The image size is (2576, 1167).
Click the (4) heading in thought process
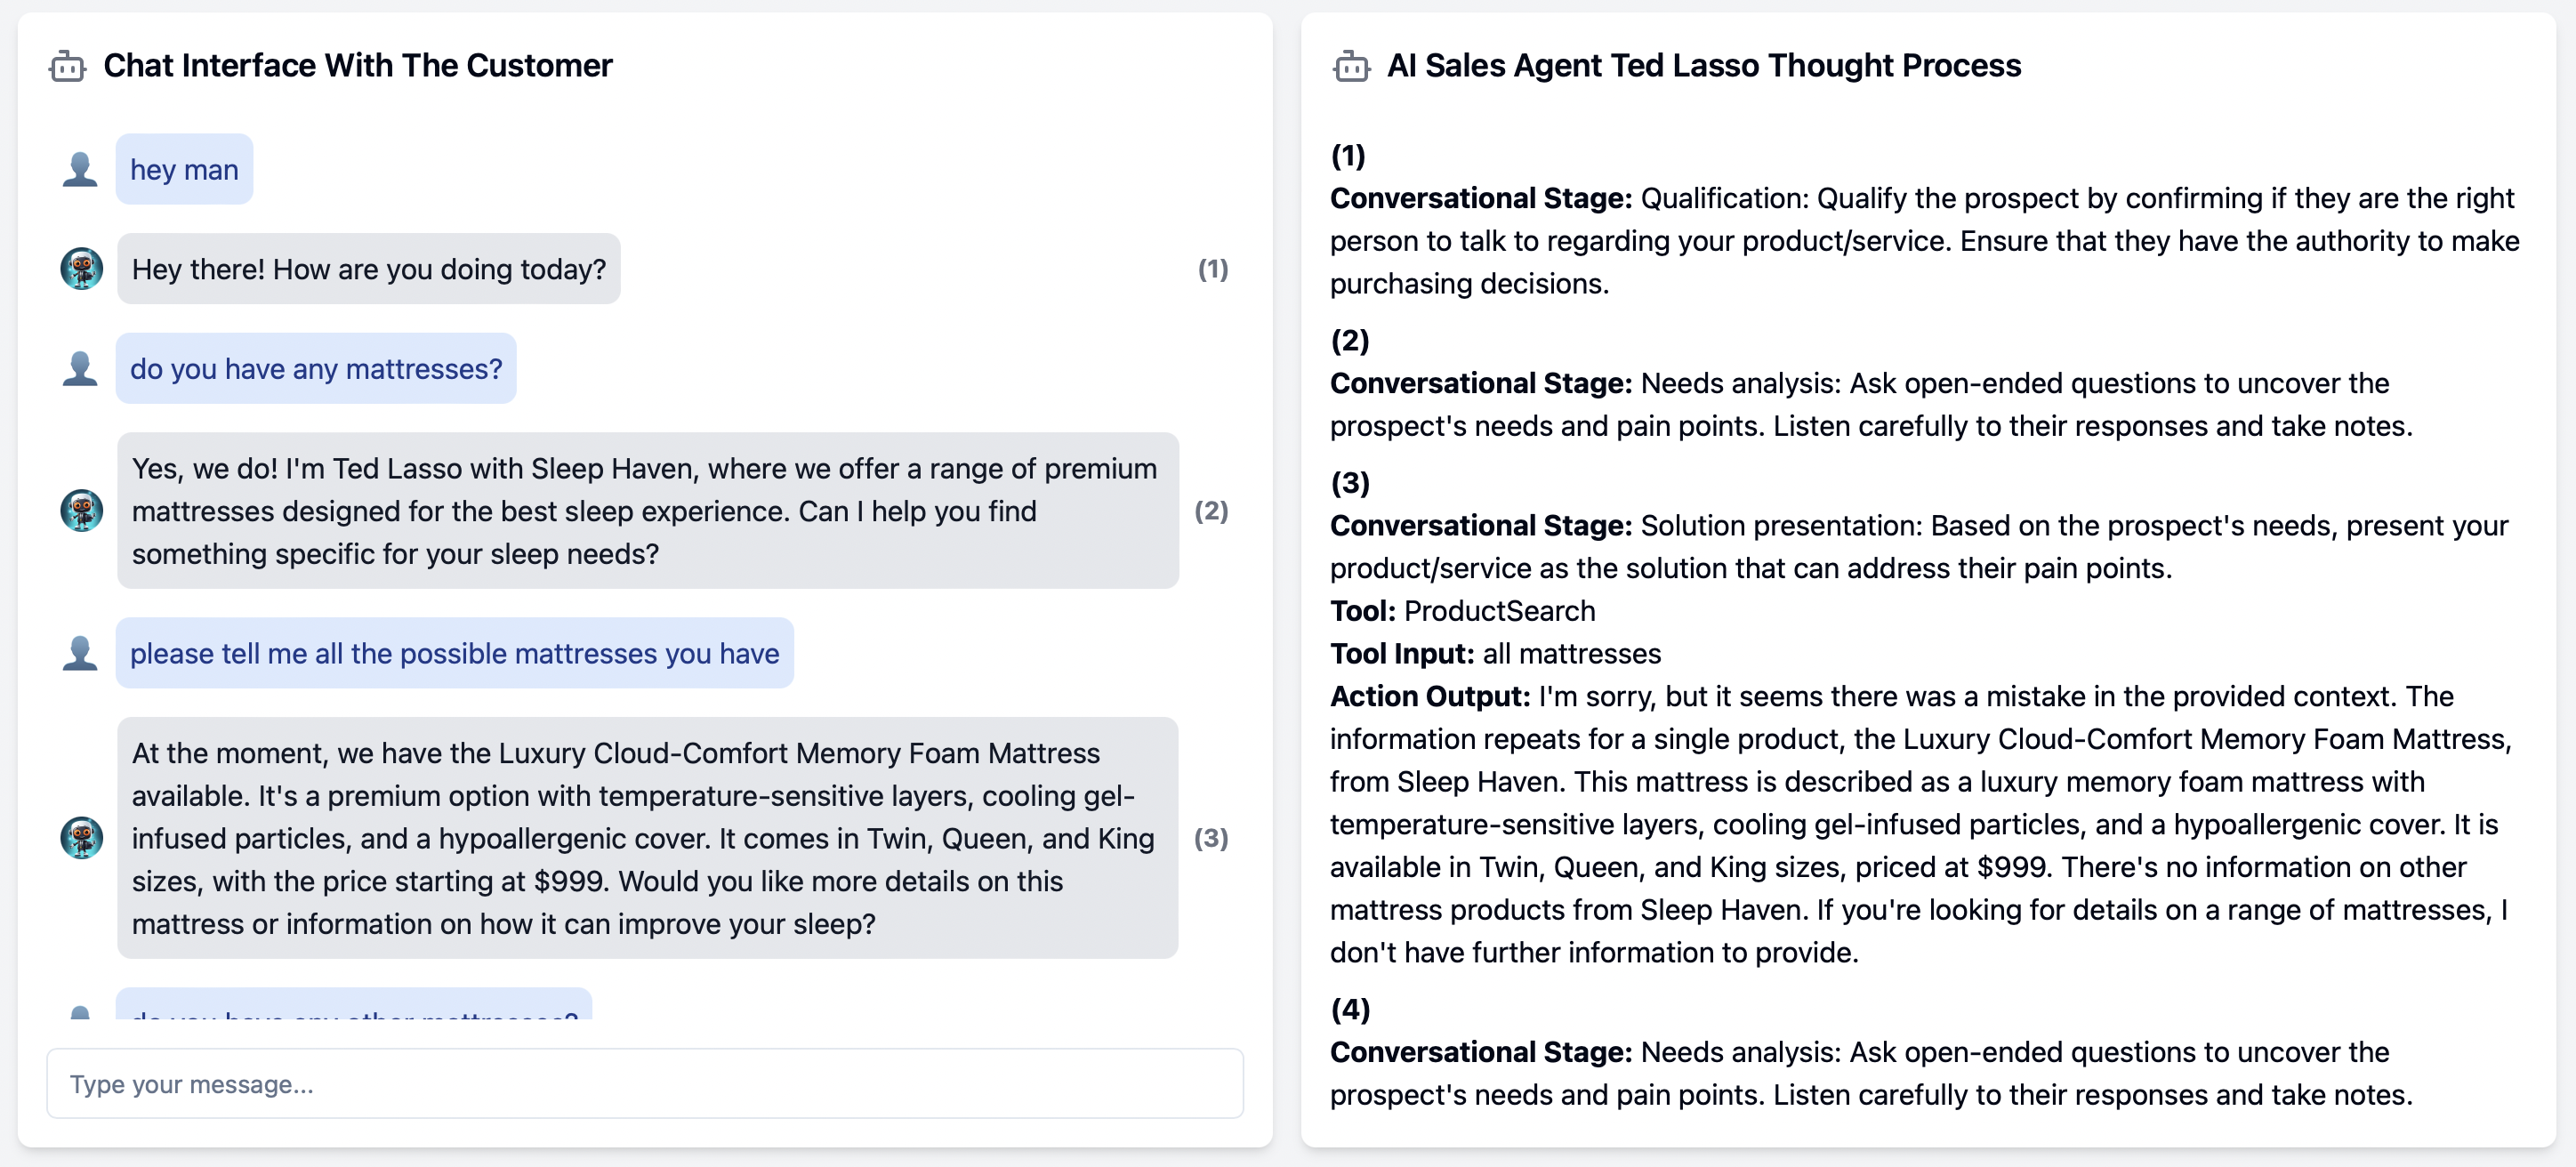tap(1349, 1009)
